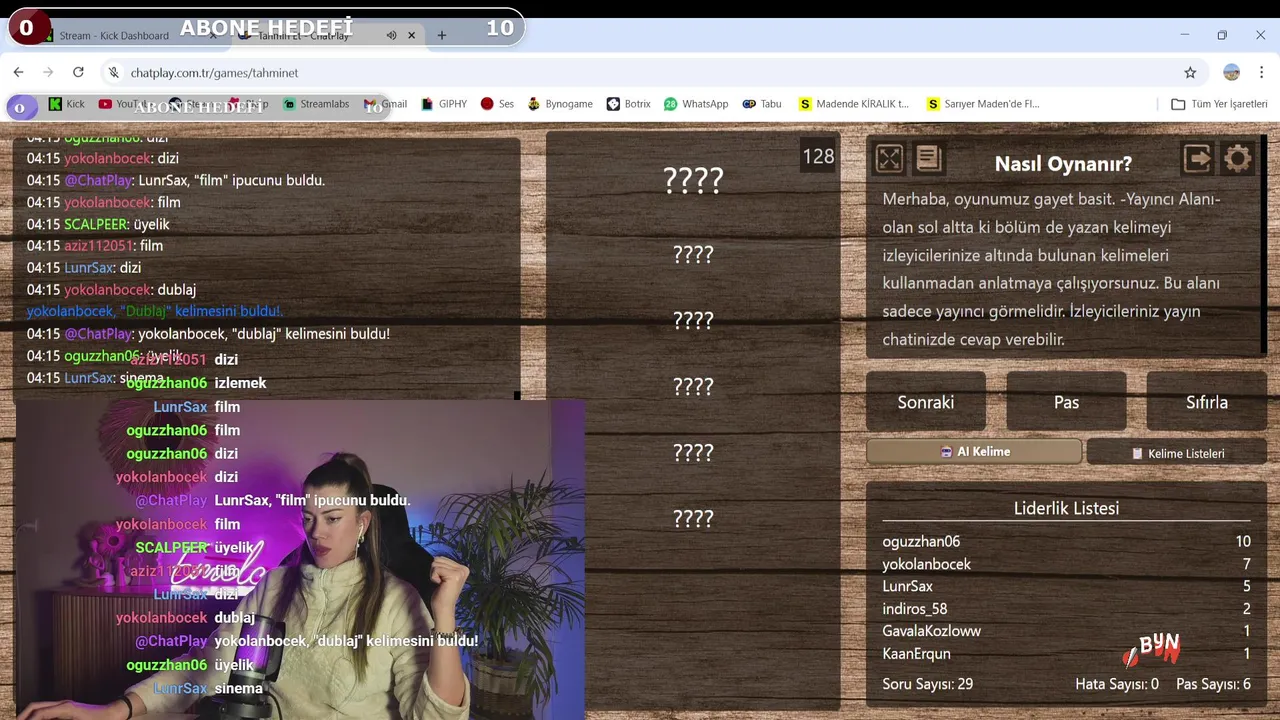Screen dimensions: 1280x720
Task: Click the Pas button
Action: click(x=1066, y=402)
